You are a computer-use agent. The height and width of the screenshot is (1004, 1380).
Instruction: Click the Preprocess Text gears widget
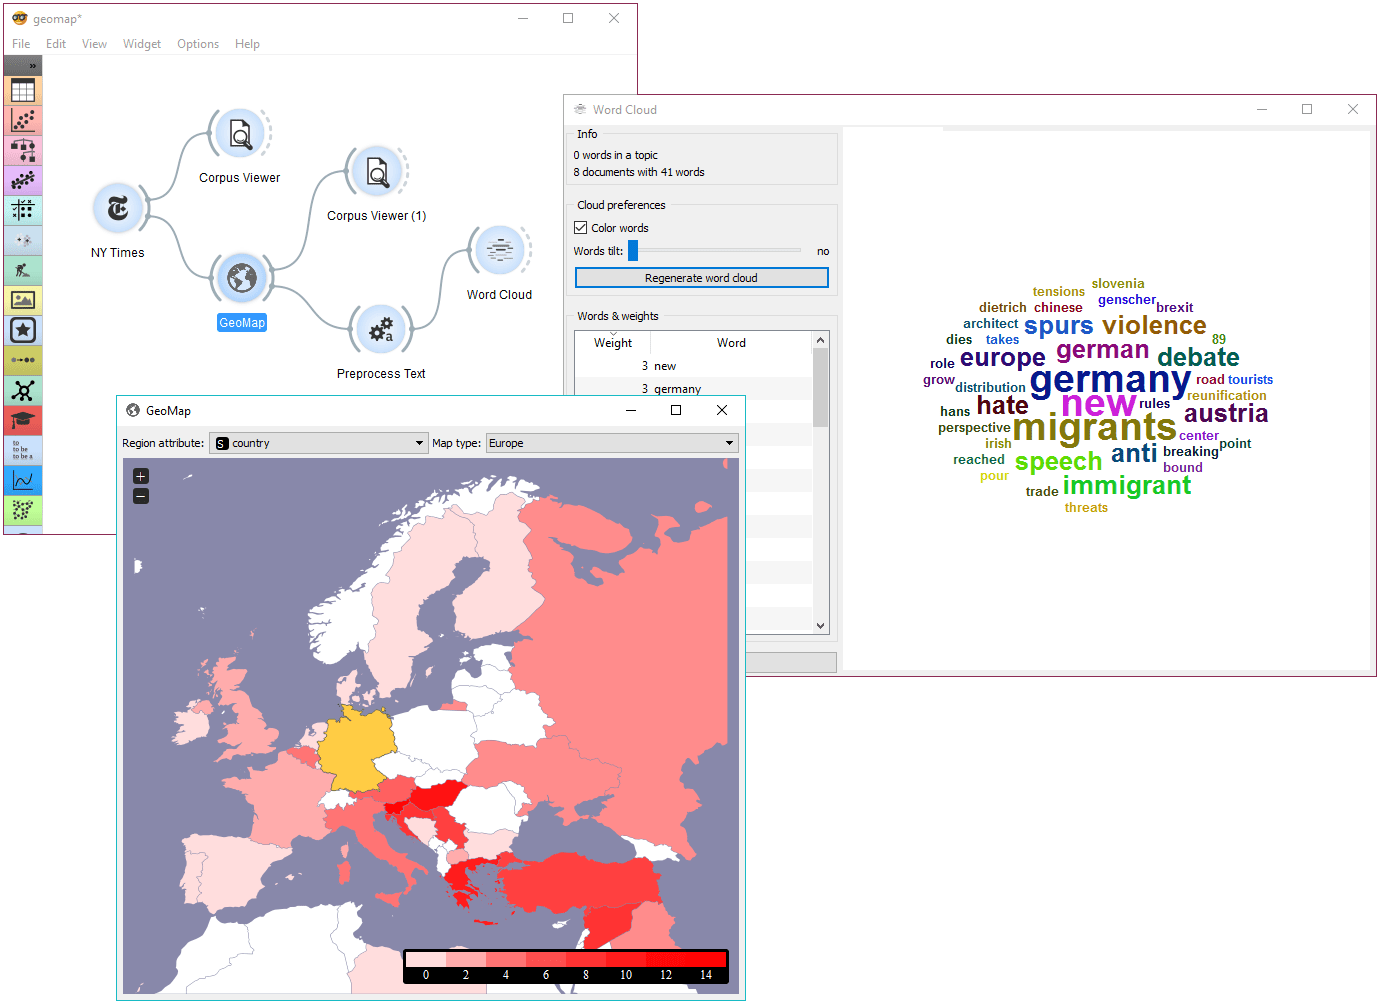click(x=381, y=329)
